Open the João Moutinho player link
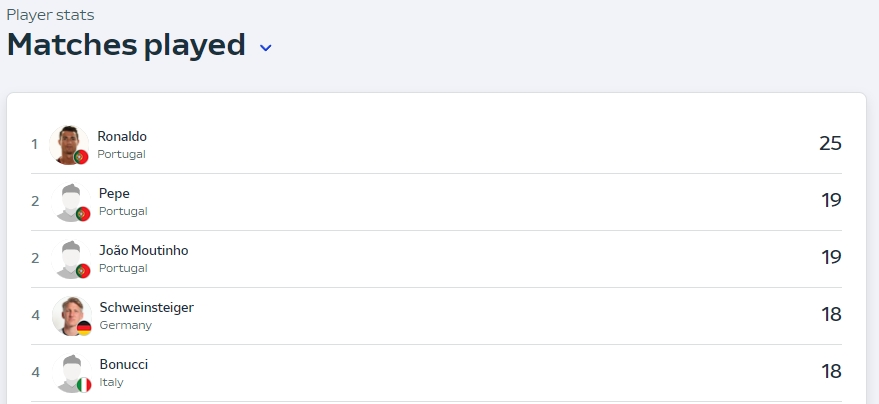Viewport: 879px width, 404px height. coord(144,250)
